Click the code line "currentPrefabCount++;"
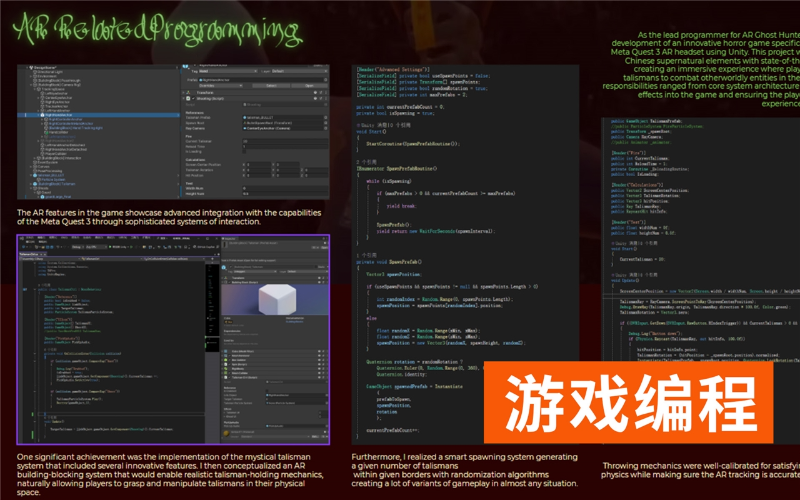Screen dimensions: 800x500 point(392,431)
